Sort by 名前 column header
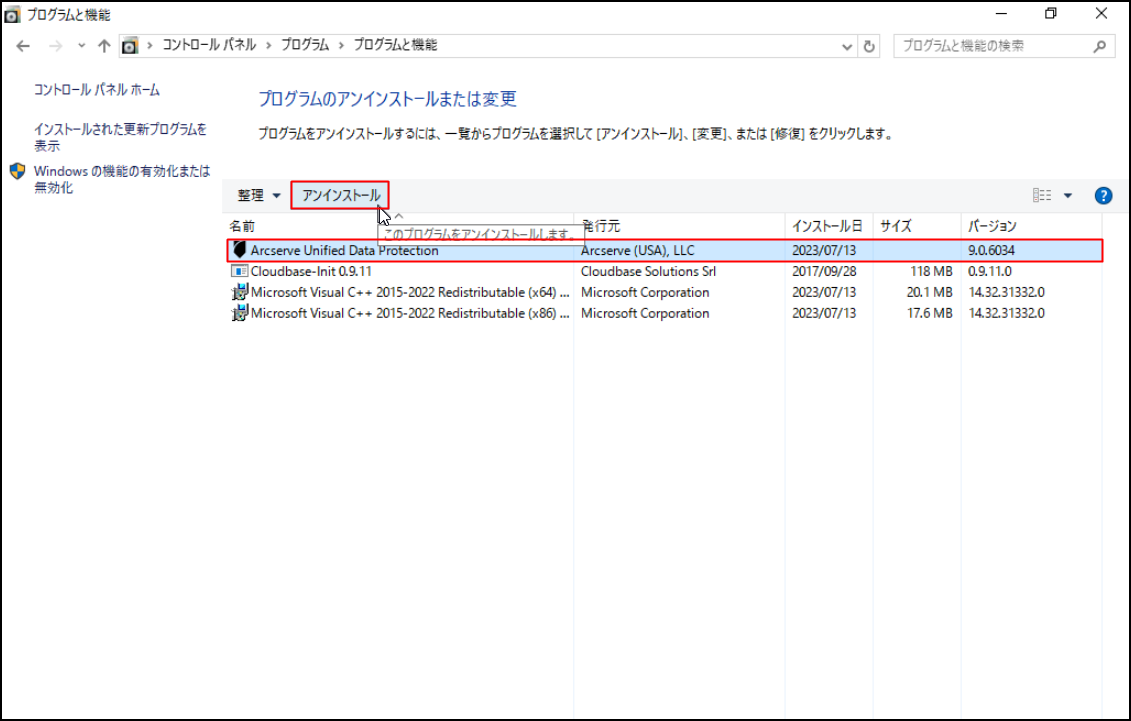This screenshot has width=1131, height=721. point(242,226)
